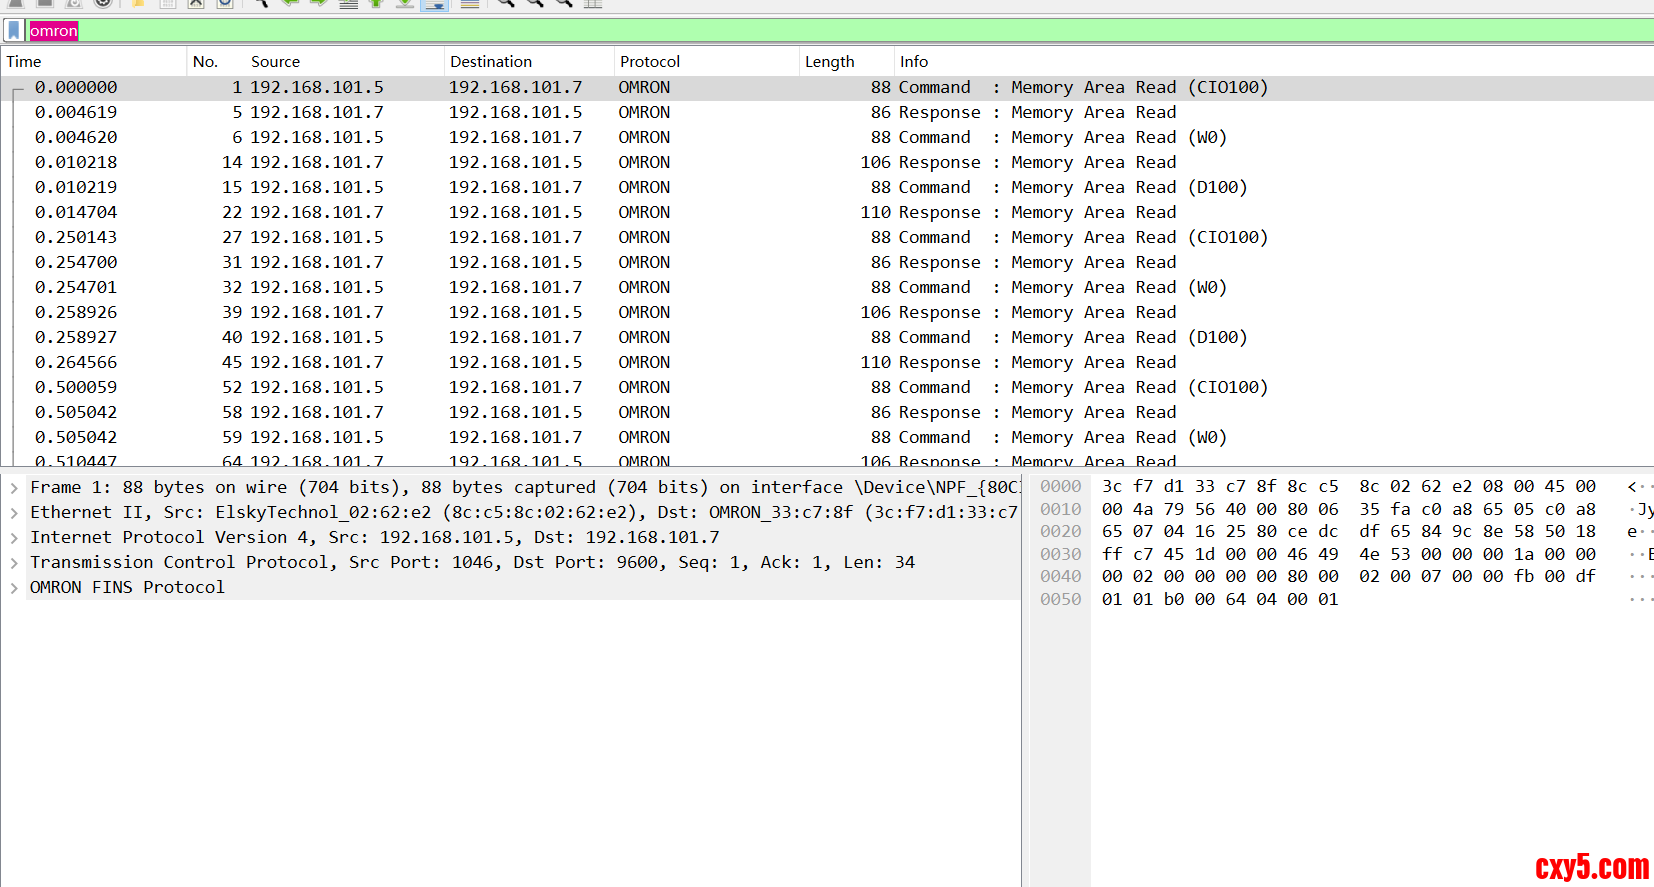Expand Internet Protocol Version 4 details
Screen dimensions: 1654x887
14,538
